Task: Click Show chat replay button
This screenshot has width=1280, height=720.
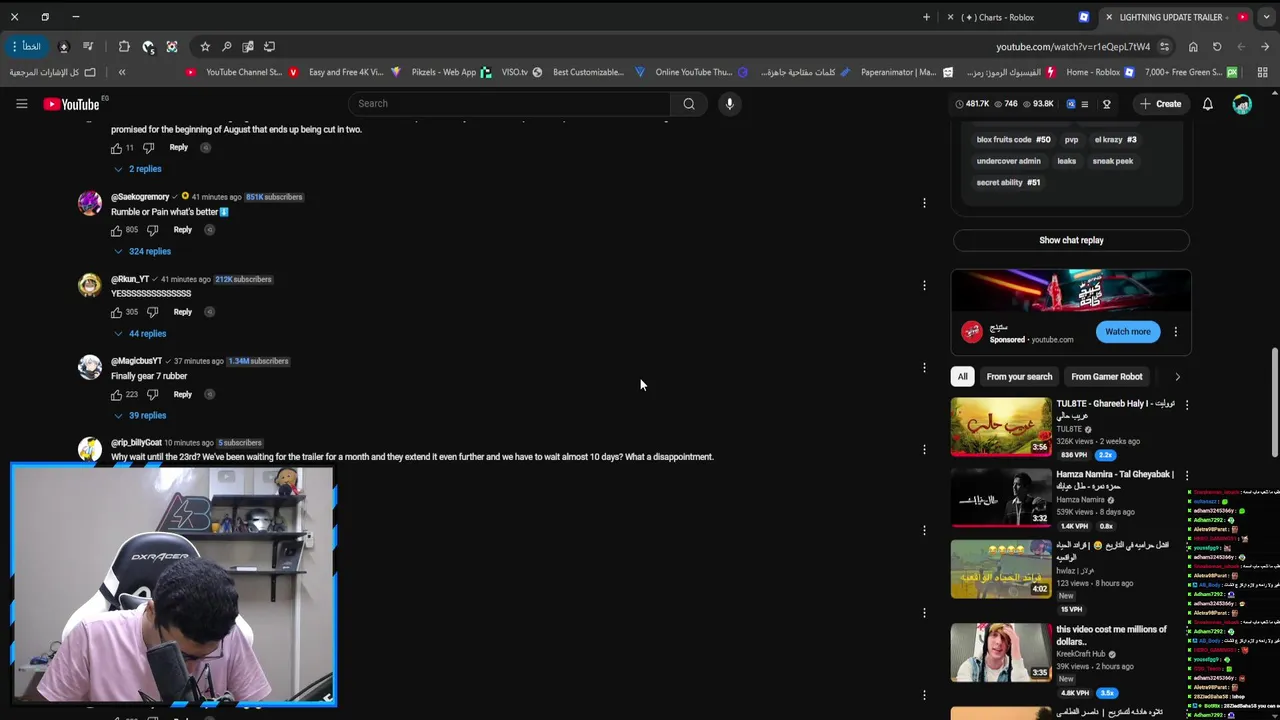Action: [x=1071, y=241]
